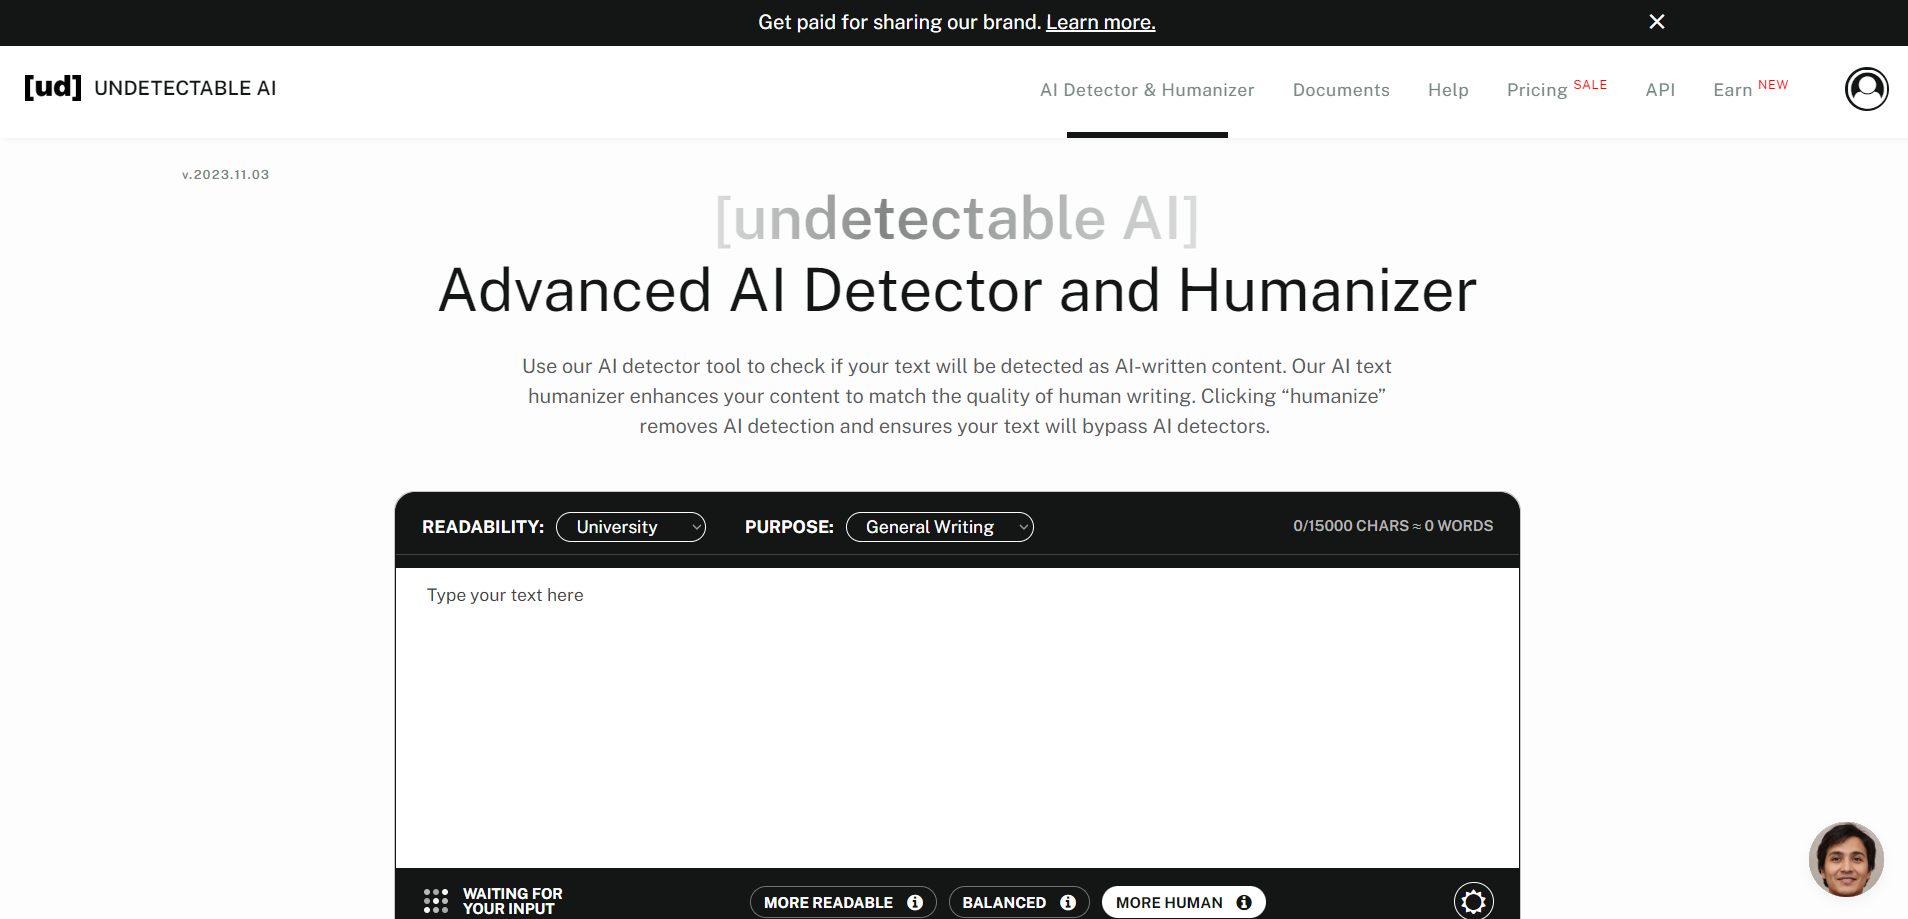Open the "Learn more." banner link
The image size is (1908, 919).
tap(1100, 22)
